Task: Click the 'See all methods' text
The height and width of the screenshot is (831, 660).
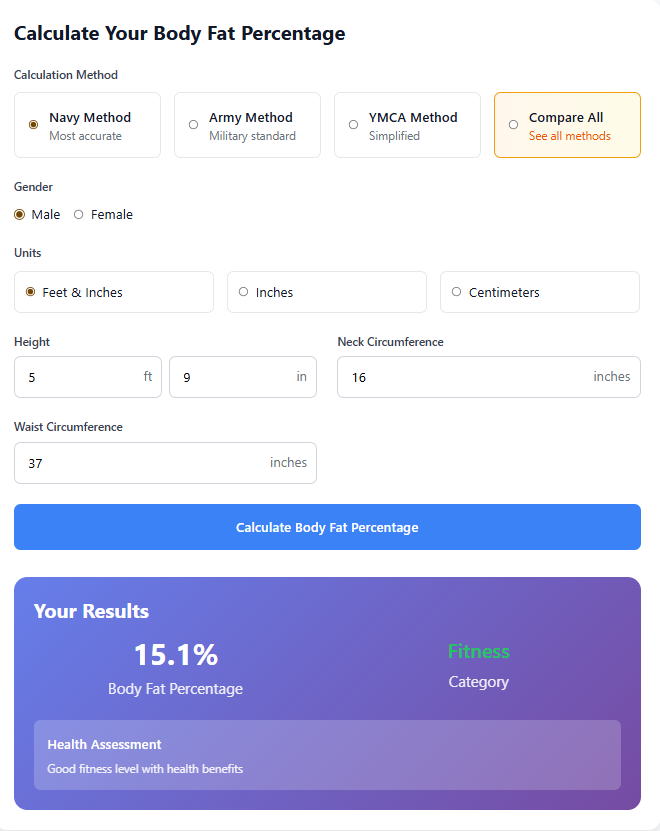Action: pyautogui.click(x=569, y=136)
